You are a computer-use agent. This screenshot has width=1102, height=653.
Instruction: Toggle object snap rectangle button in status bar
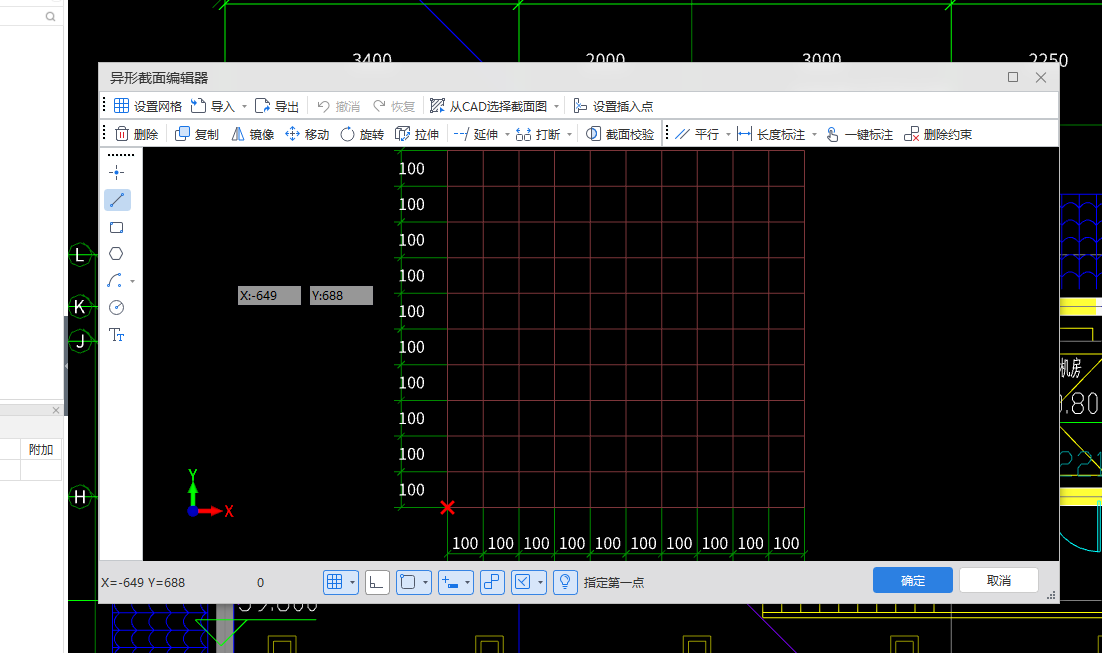(408, 582)
